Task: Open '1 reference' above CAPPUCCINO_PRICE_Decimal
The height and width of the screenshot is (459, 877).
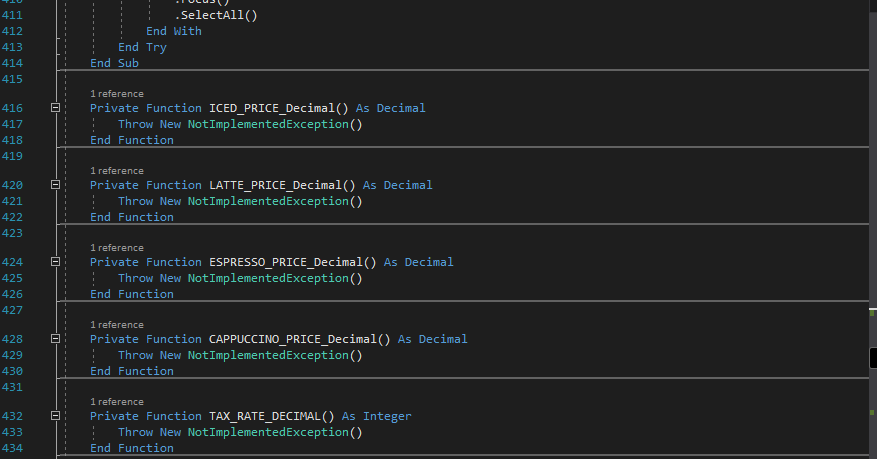Action: [x=117, y=325]
